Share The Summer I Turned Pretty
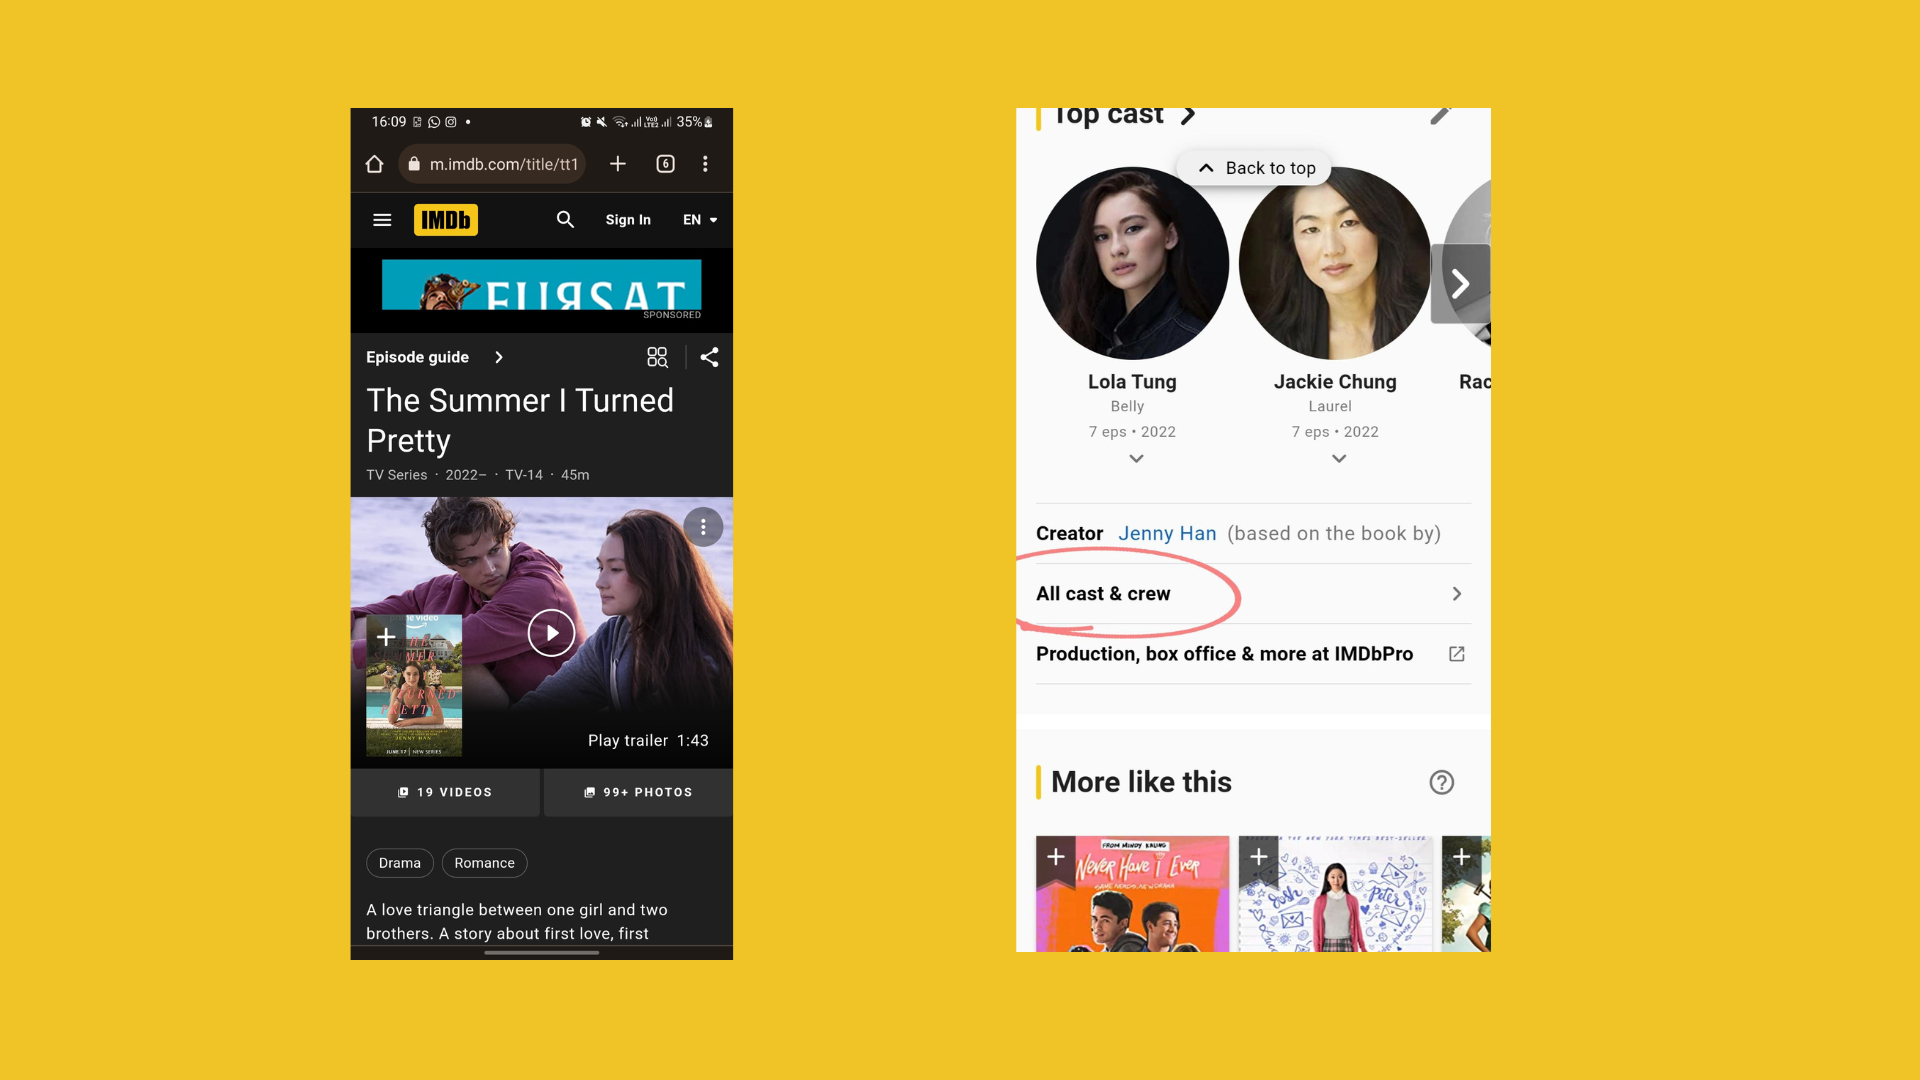 click(709, 357)
